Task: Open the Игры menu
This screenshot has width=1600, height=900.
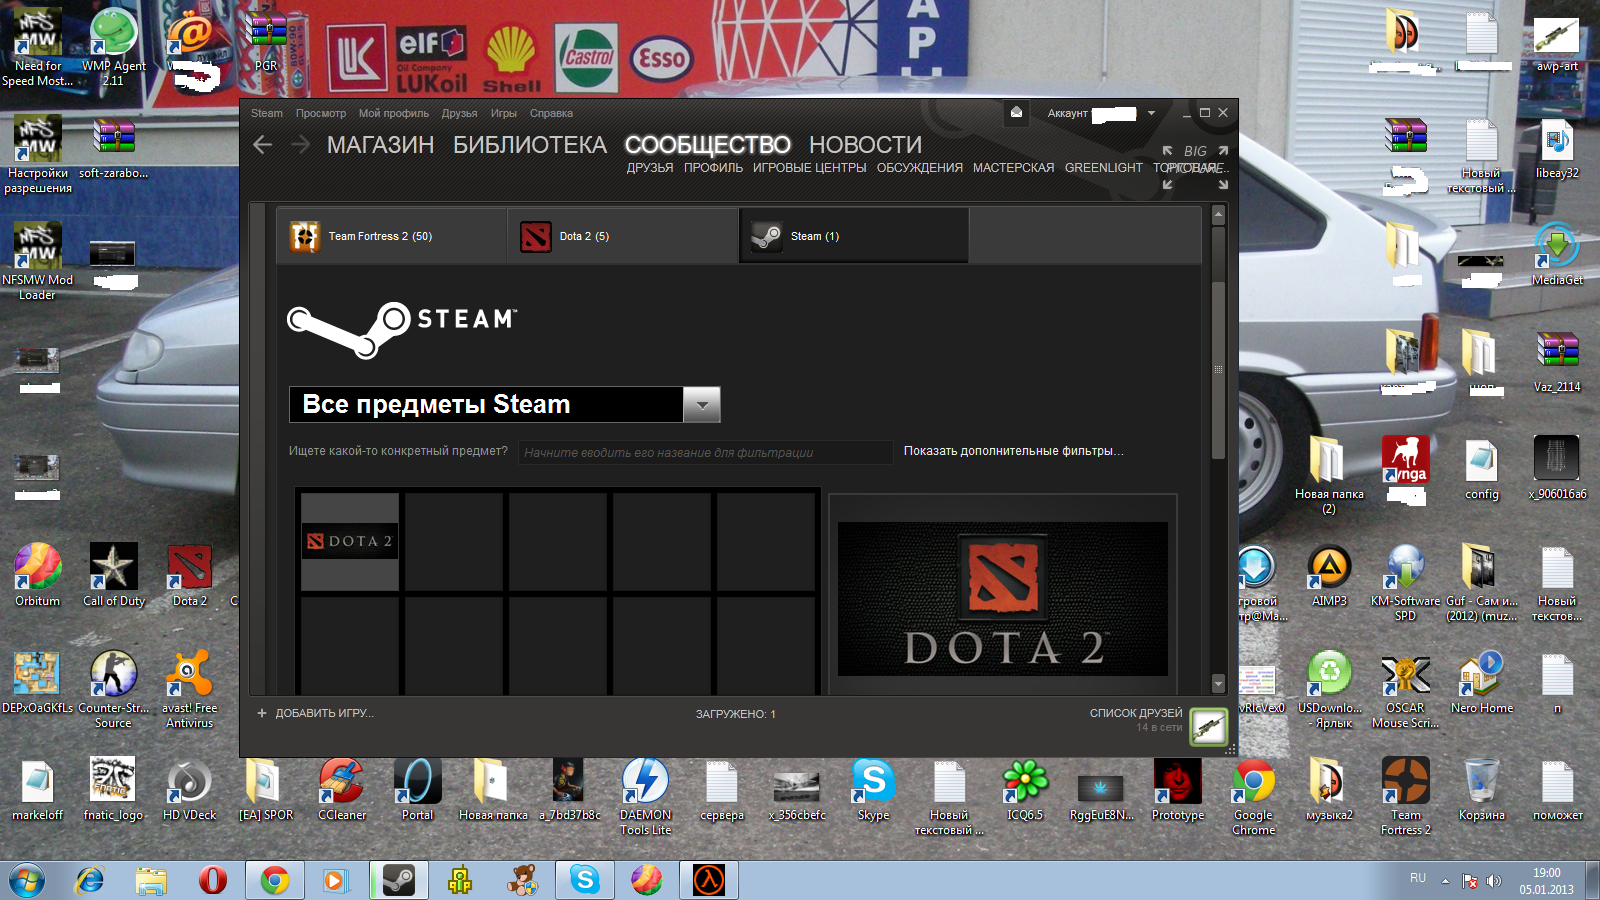Action: 504,113
